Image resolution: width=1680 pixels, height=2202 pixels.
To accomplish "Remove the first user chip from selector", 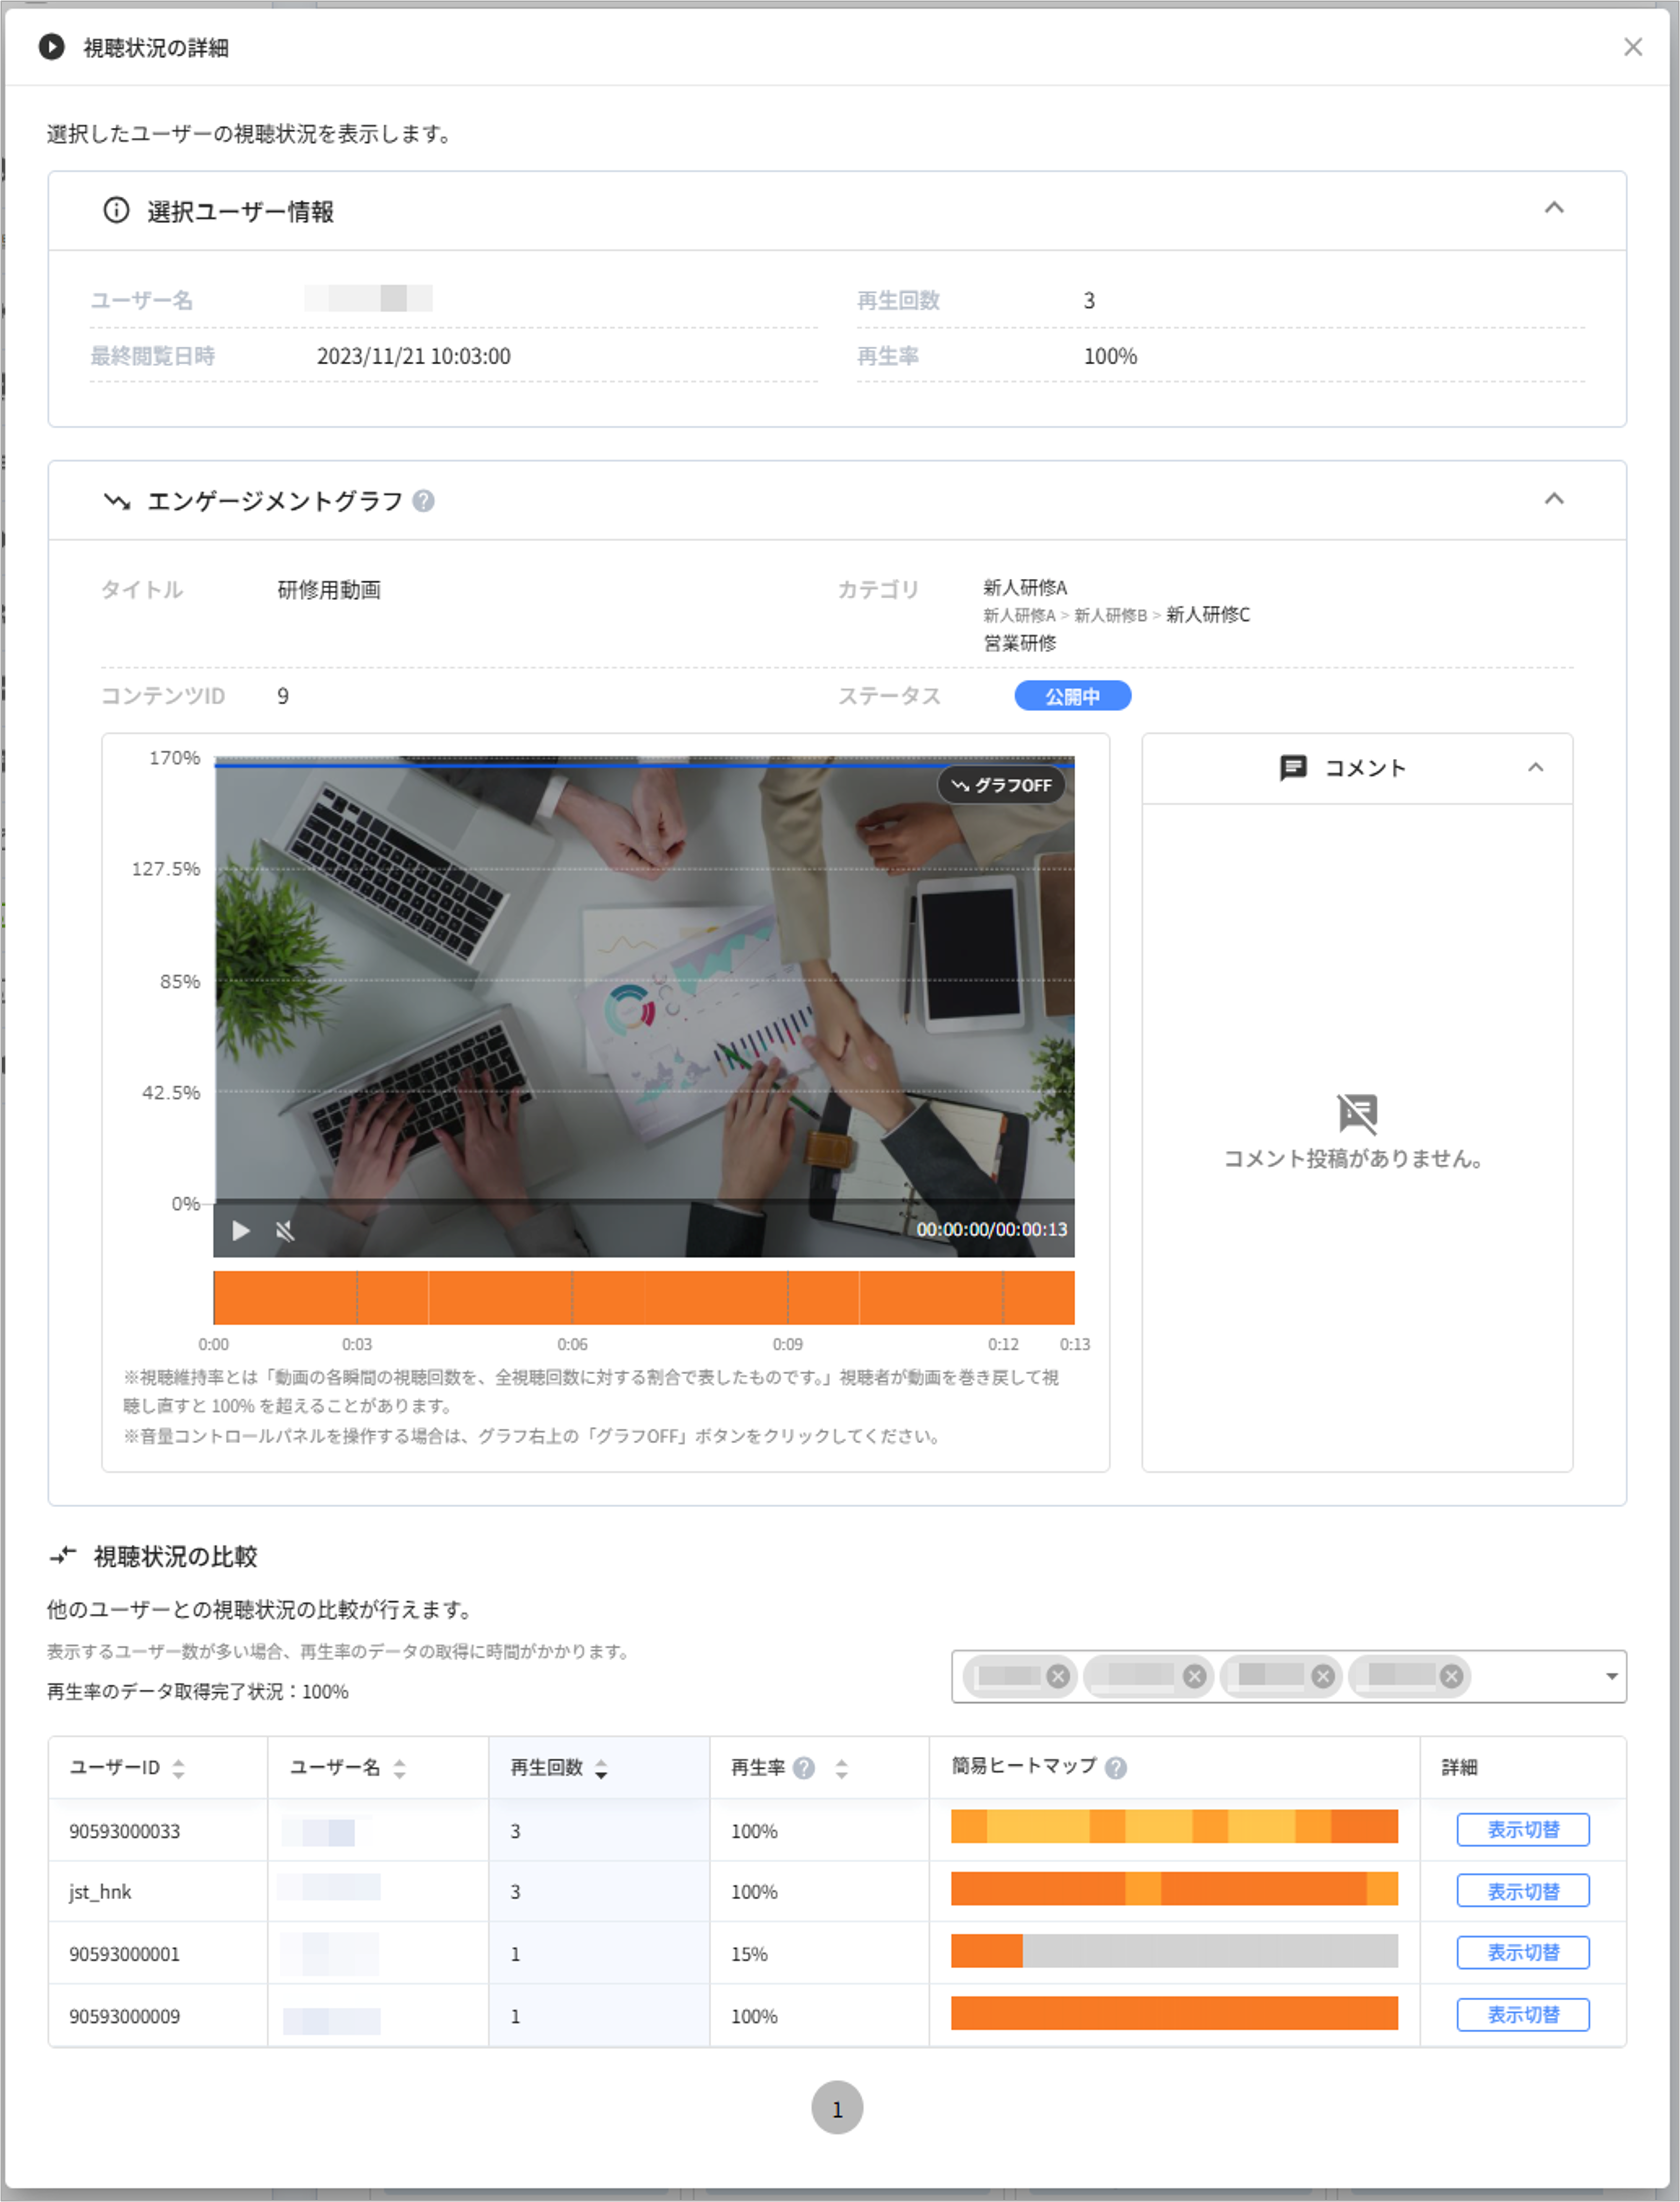I will tap(1058, 1676).
